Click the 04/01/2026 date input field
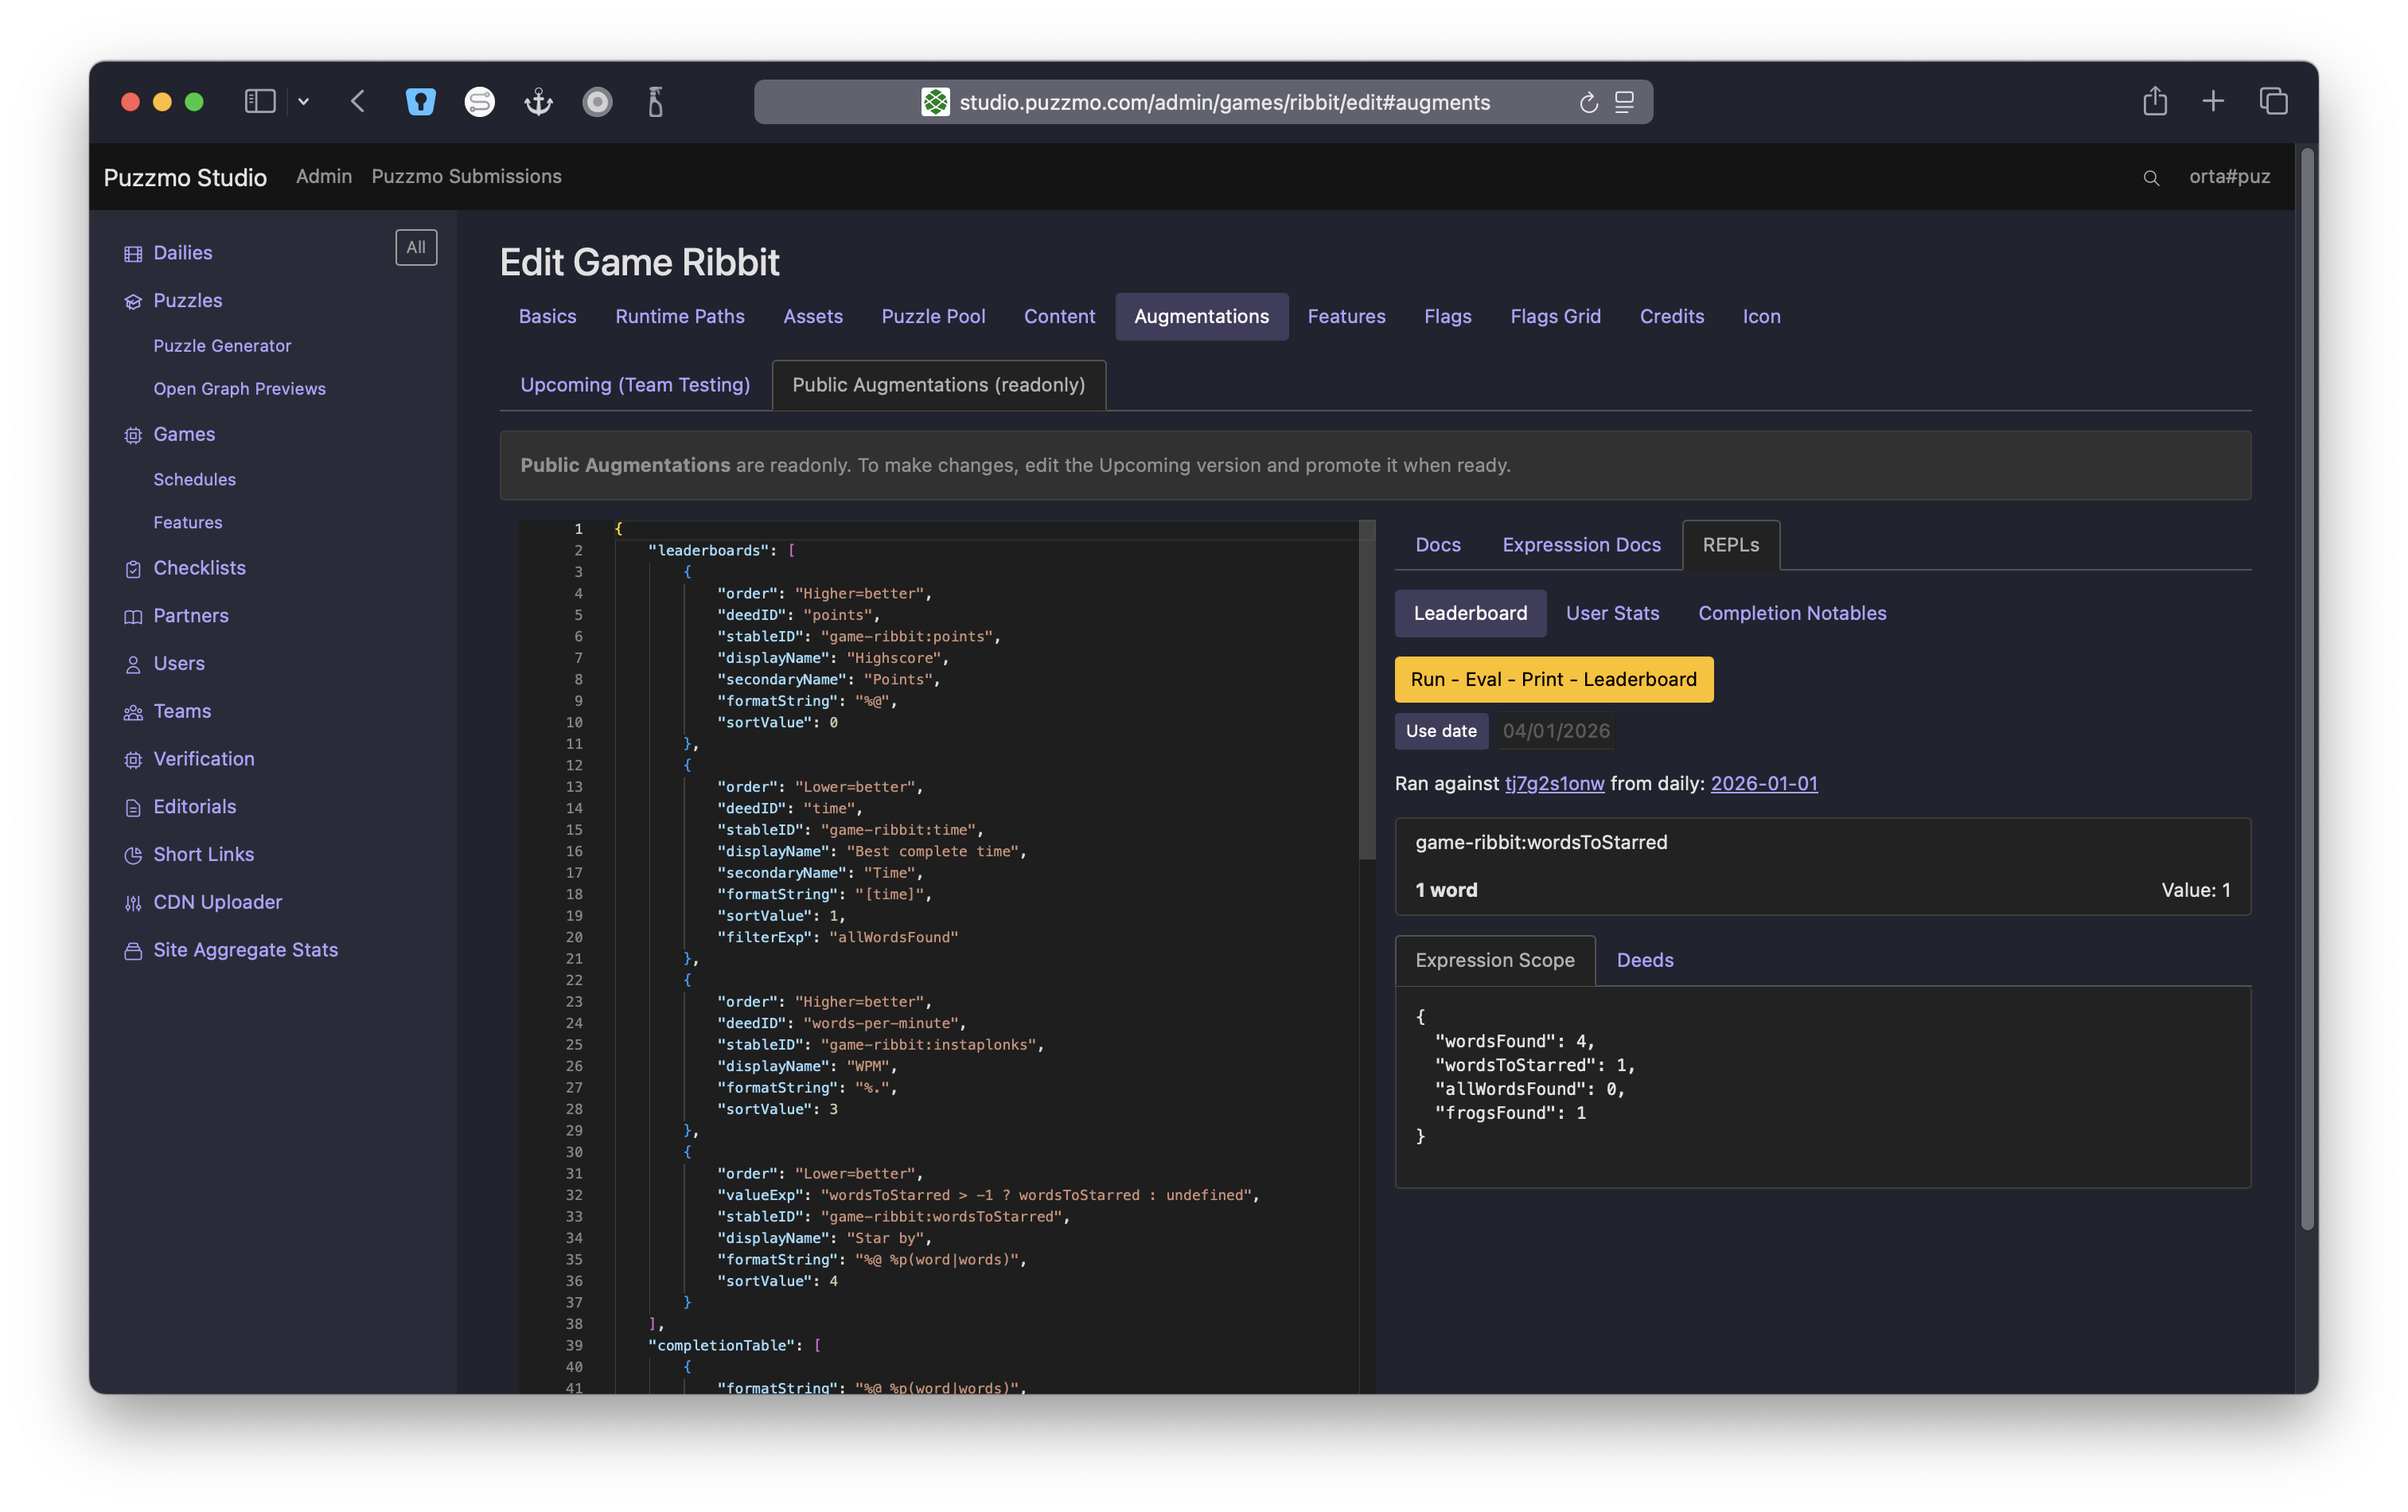The width and height of the screenshot is (2408, 1512). click(1556, 731)
